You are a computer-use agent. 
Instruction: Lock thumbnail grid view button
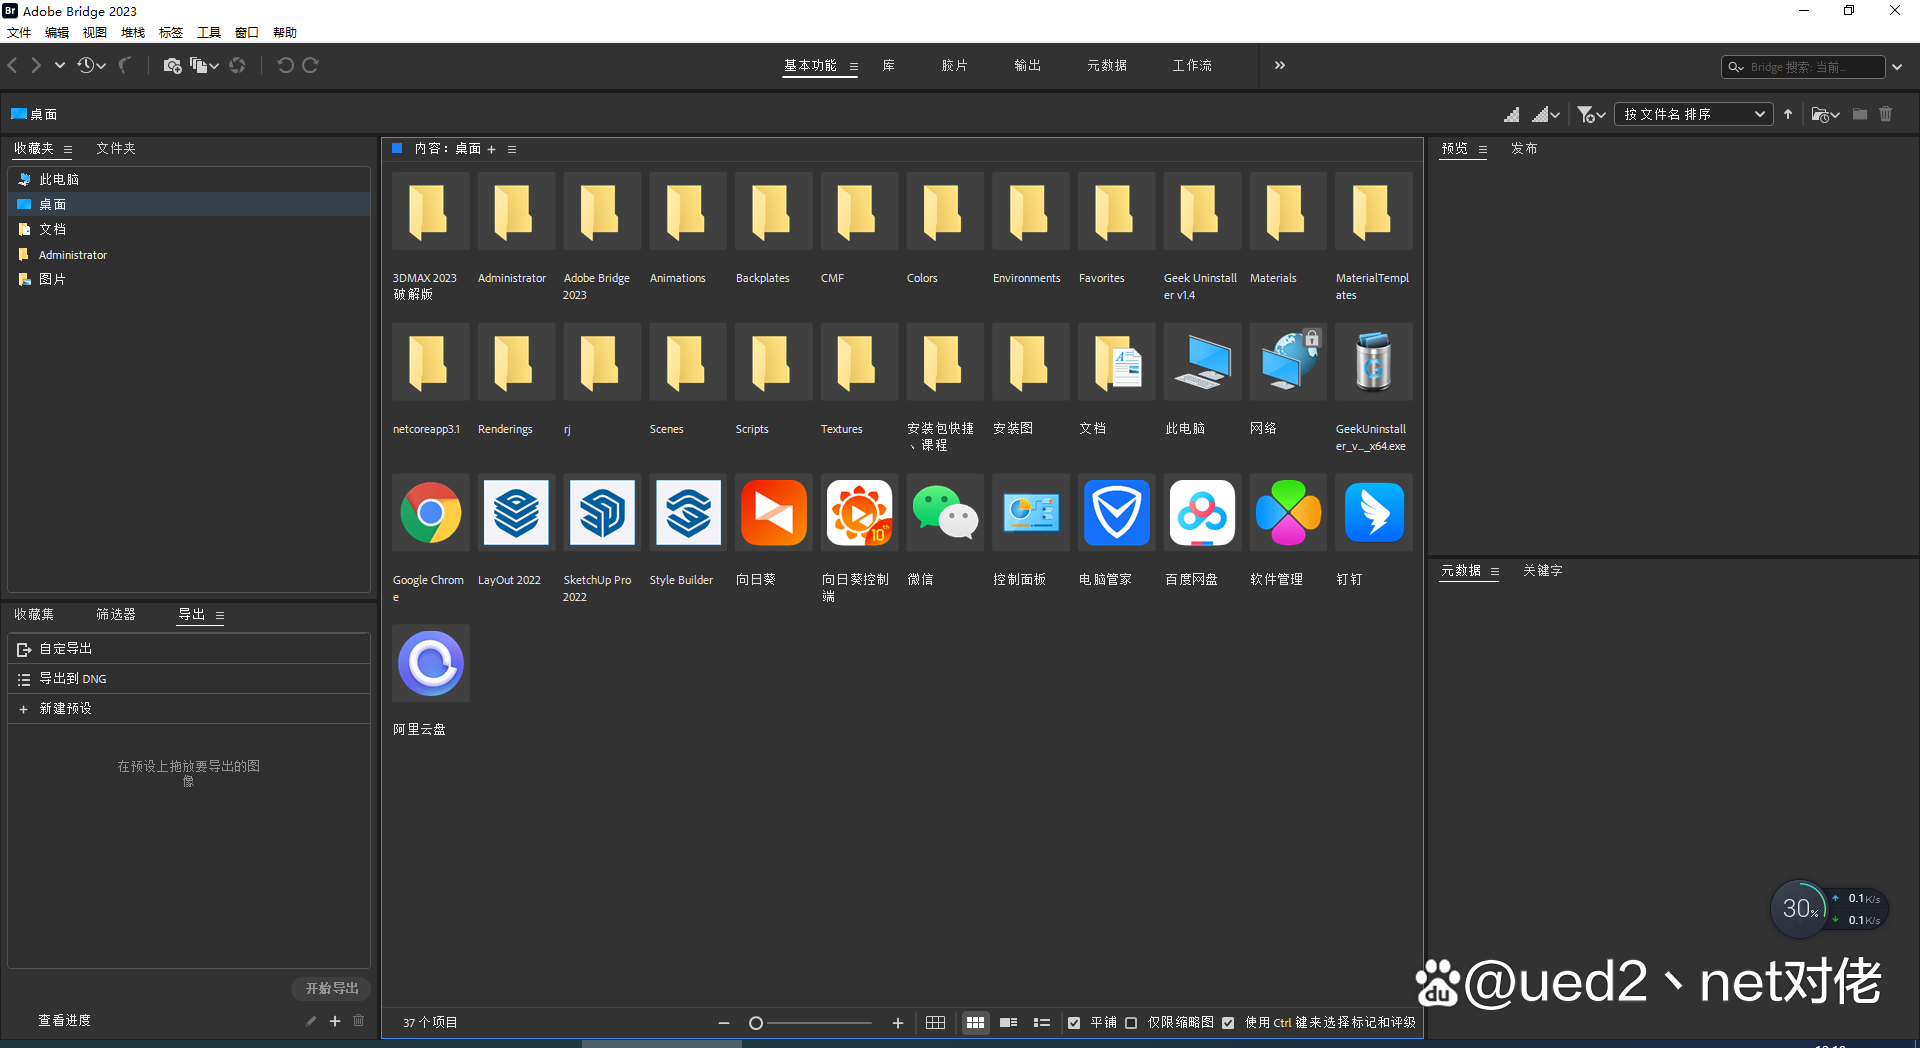click(935, 1023)
